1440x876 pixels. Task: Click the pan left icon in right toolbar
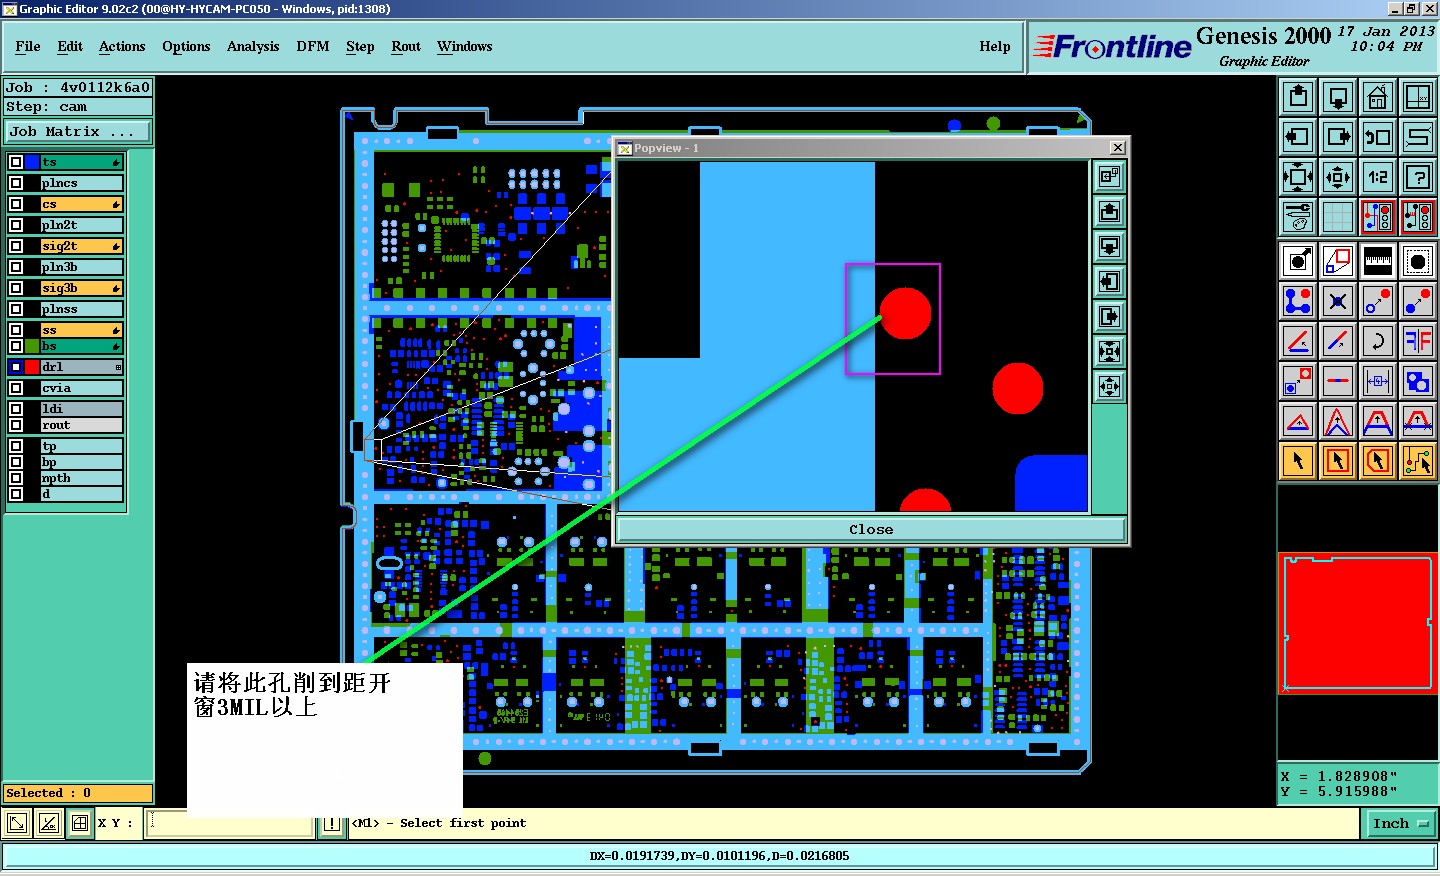click(x=1298, y=137)
